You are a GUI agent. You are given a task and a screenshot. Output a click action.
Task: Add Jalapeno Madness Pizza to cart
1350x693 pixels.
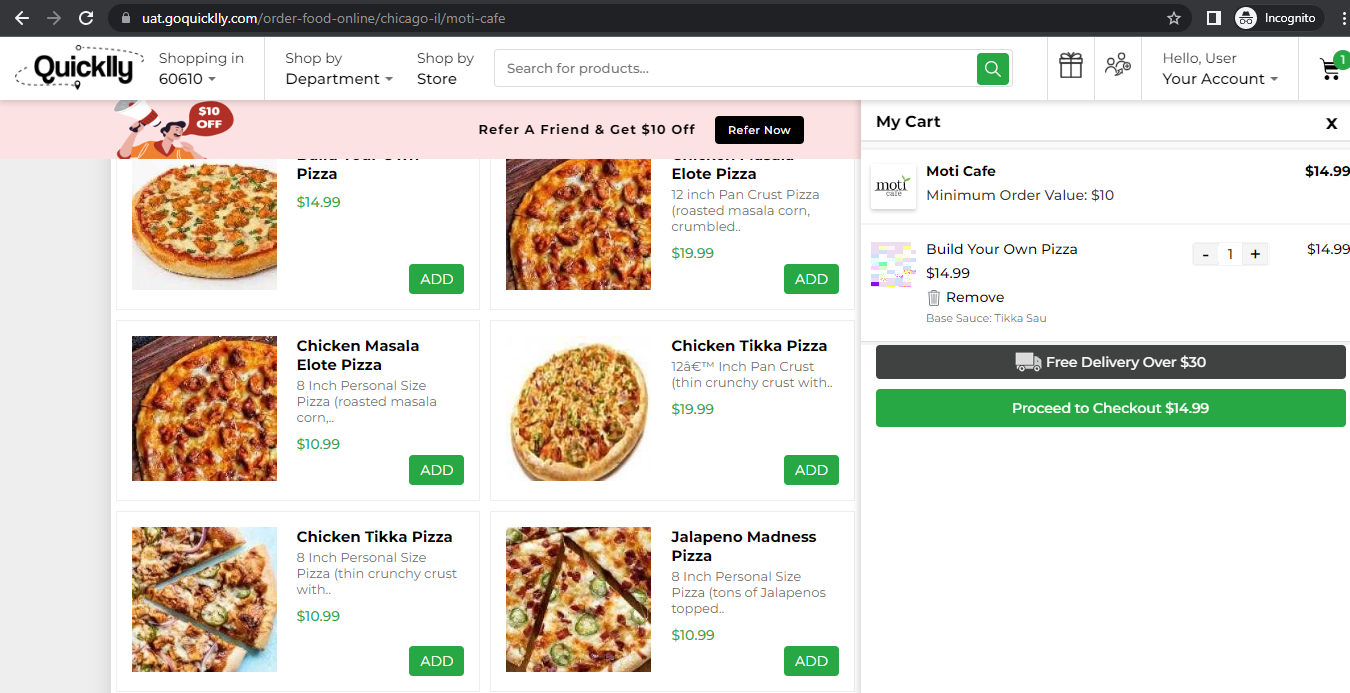tap(811, 661)
